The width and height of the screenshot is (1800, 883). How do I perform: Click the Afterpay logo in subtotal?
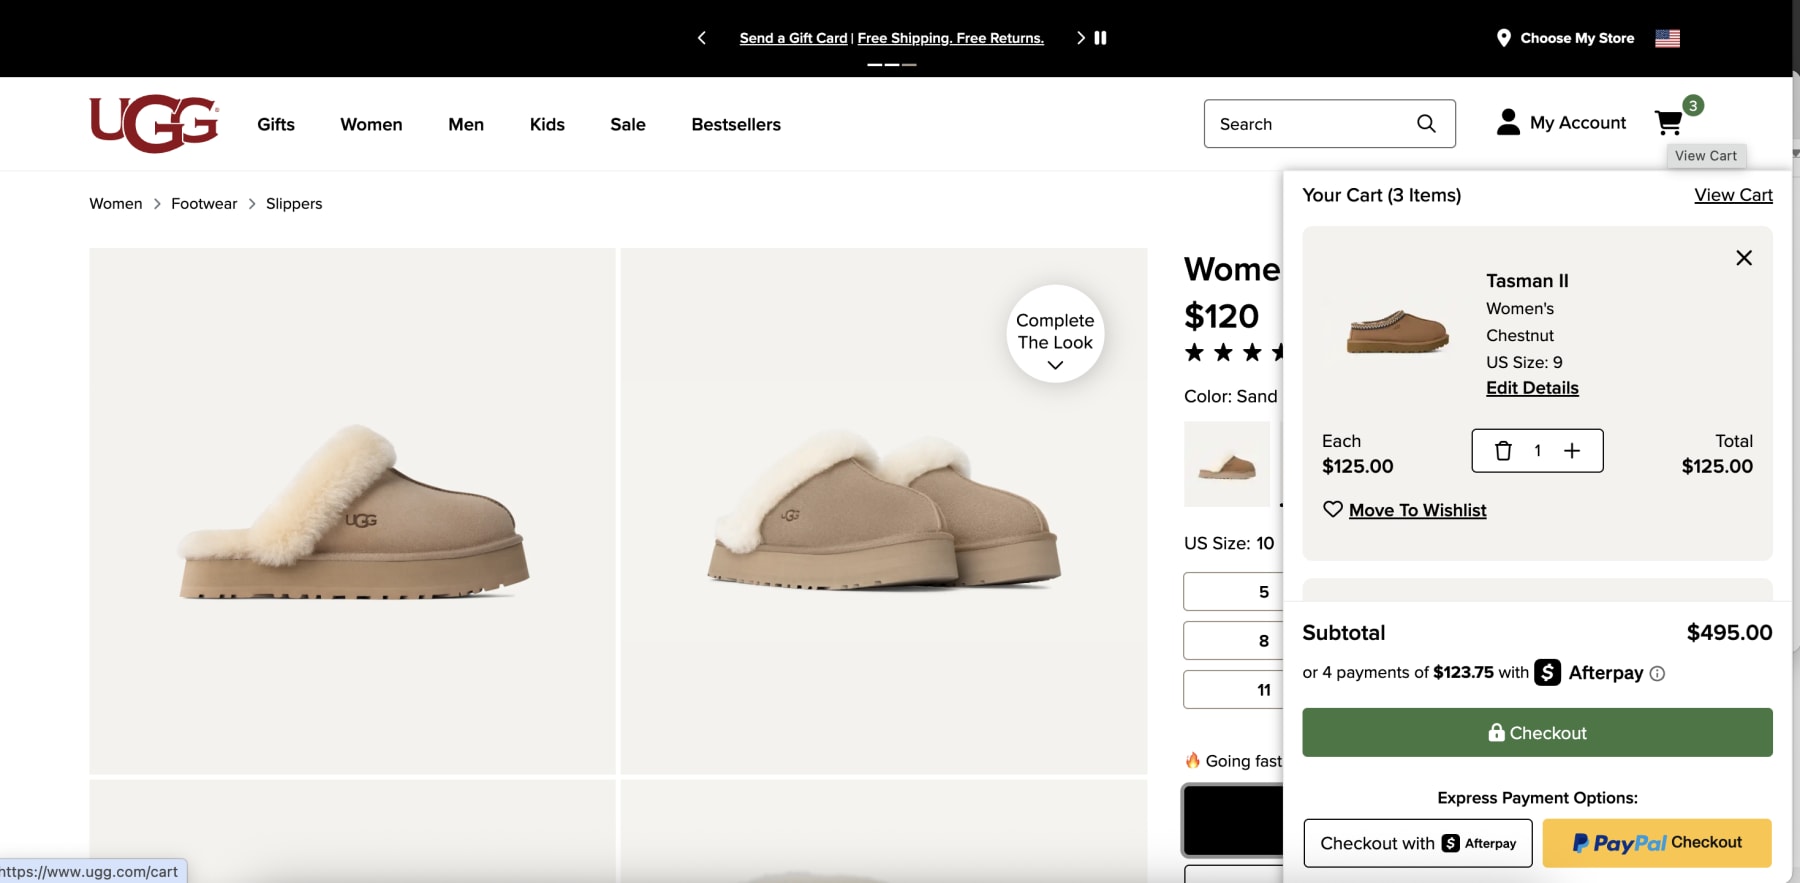coord(1589,673)
